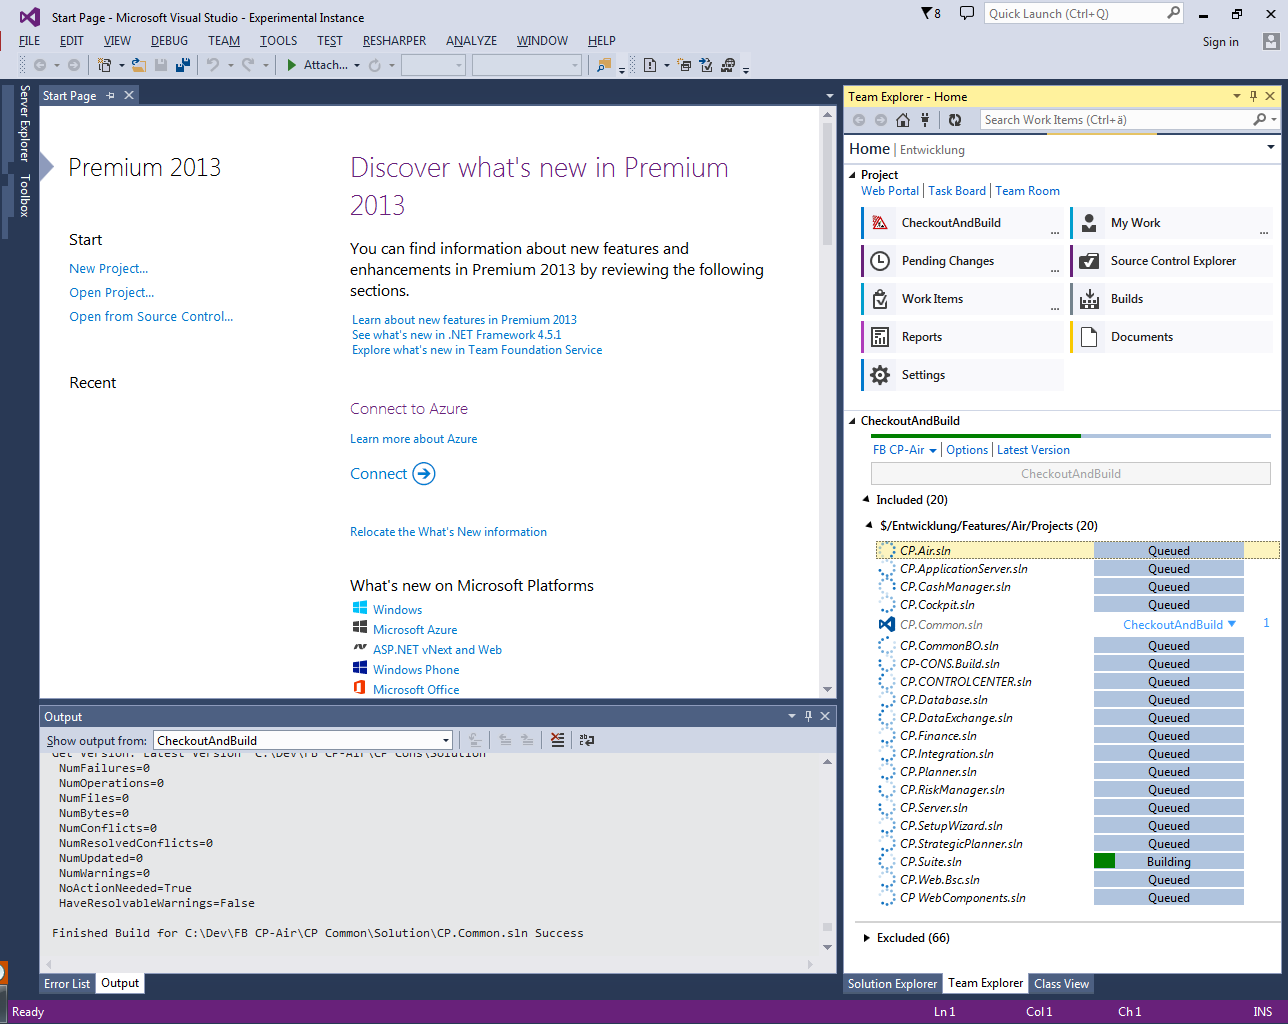Open the Task Board link

pos(957,191)
